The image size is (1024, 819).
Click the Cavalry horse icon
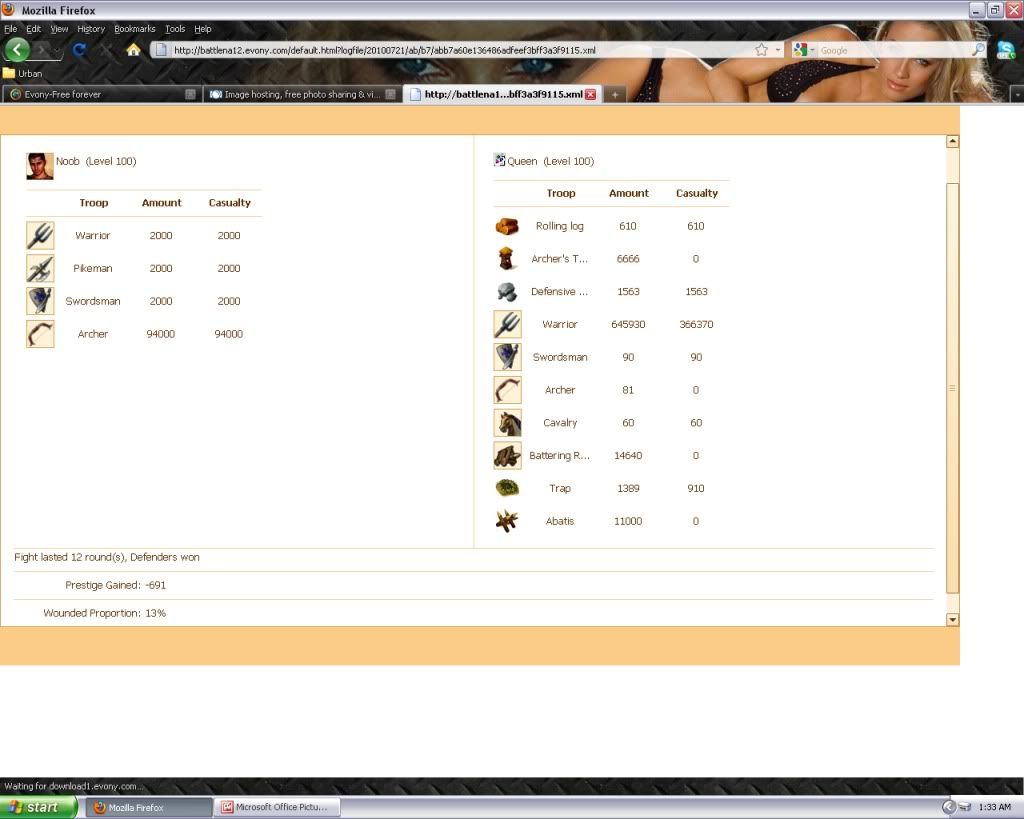tap(507, 423)
